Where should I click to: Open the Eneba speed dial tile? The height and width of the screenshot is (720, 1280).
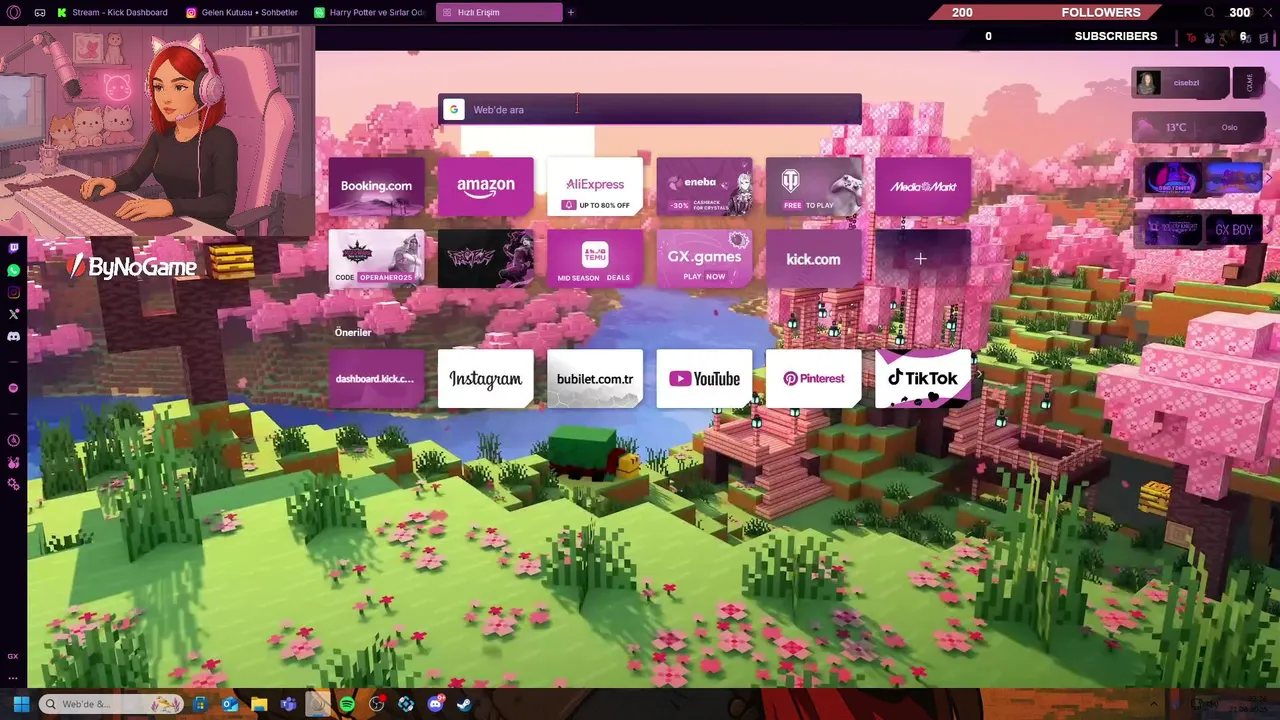tap(704, 186)
